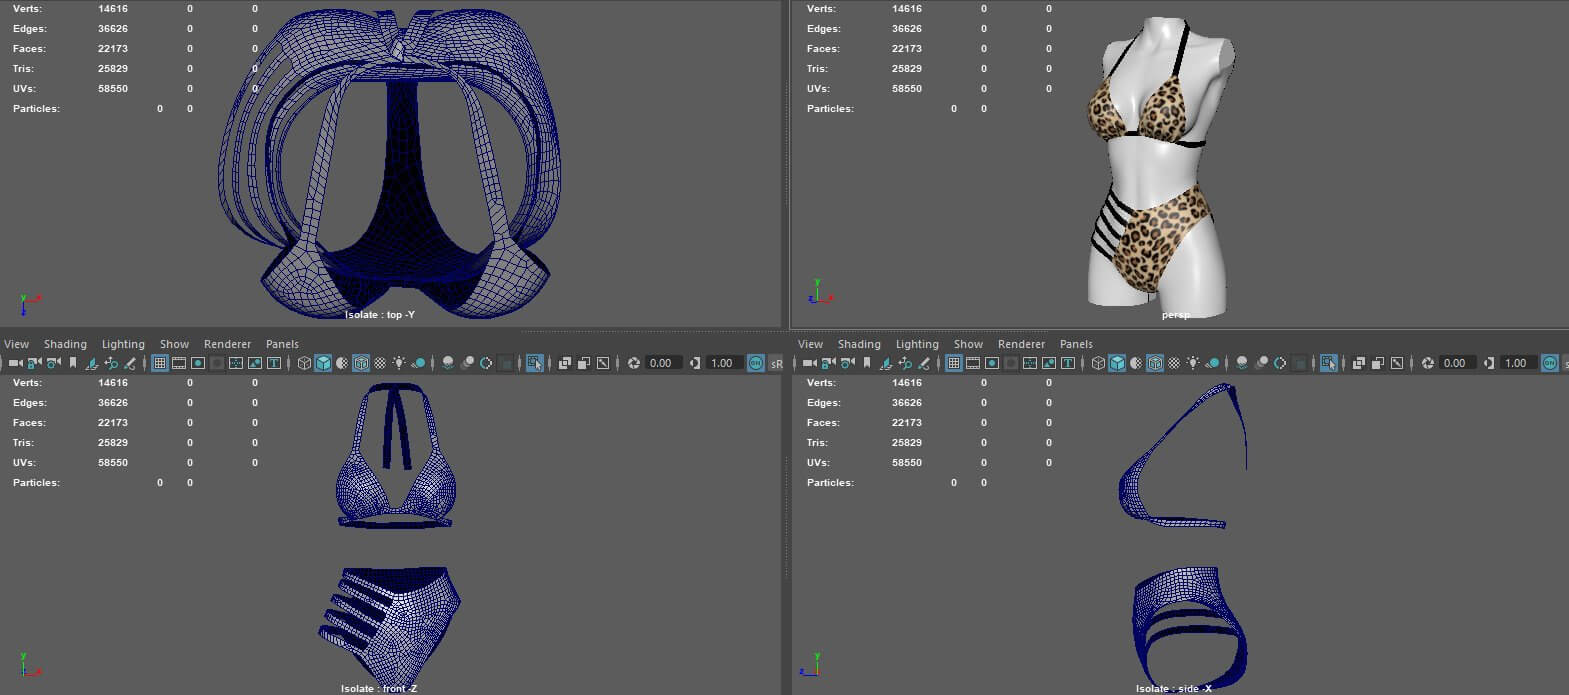The image size is (1569, 695).
Task: Enable Wireframe cube icon in left panel
Action: coord(304,363)
